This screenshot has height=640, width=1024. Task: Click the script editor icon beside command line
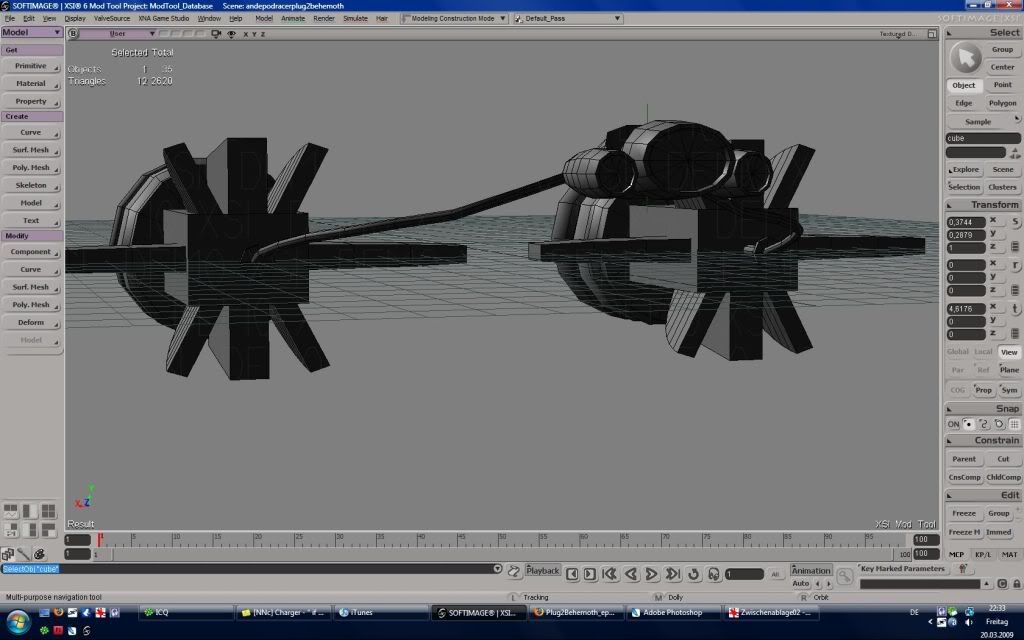(513, 572)
